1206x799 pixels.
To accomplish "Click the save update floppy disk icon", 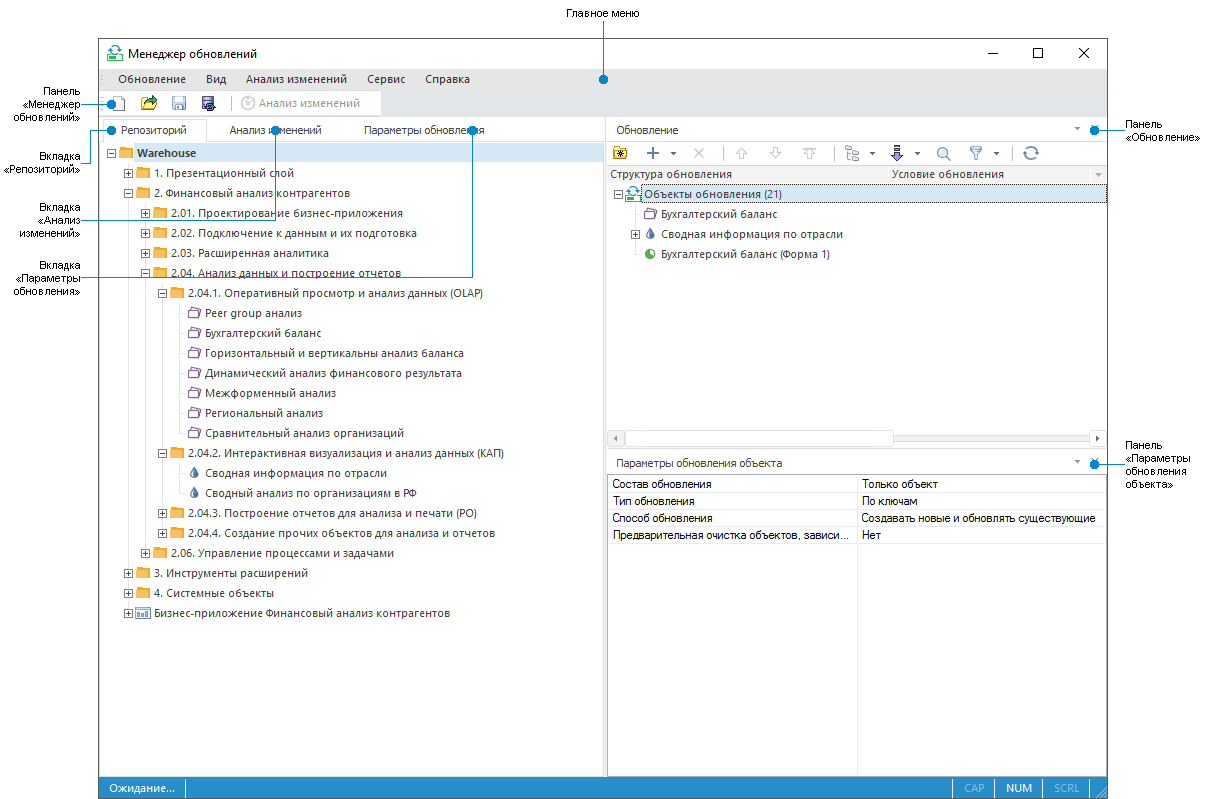I will coord(179,103).
